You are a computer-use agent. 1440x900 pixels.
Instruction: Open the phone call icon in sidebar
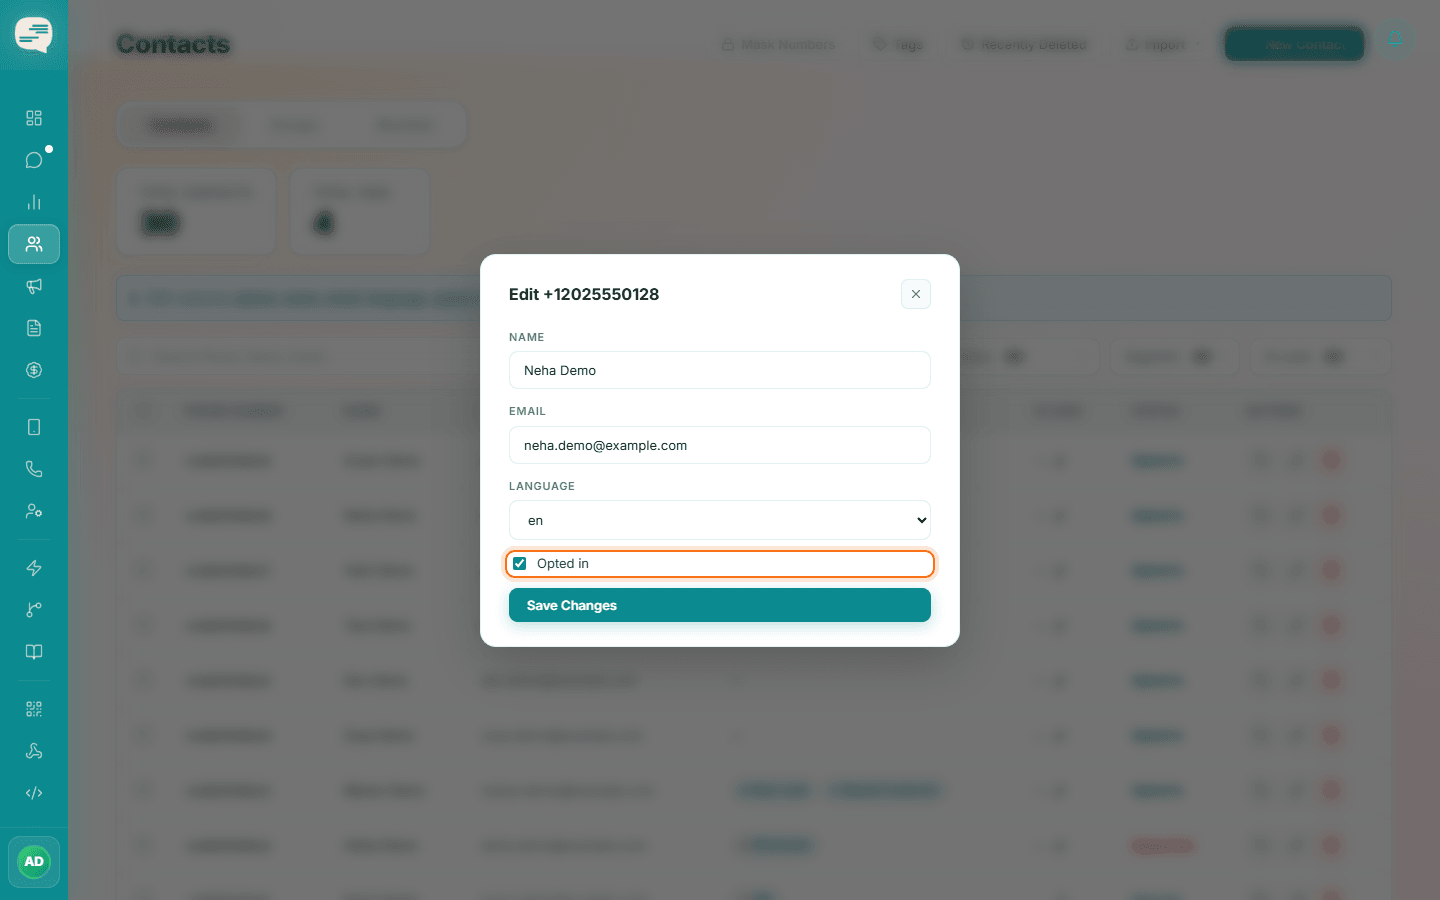coord(34,469)
